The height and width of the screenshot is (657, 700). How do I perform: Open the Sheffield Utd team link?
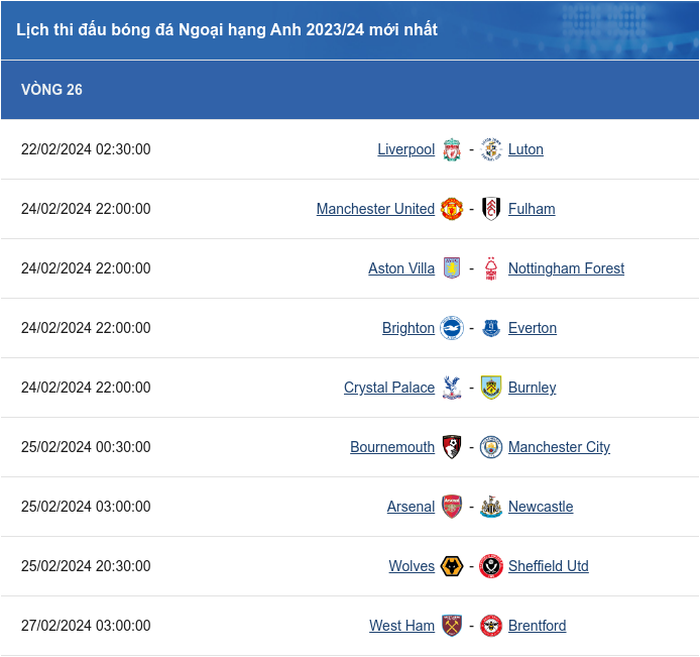point(548,566)
